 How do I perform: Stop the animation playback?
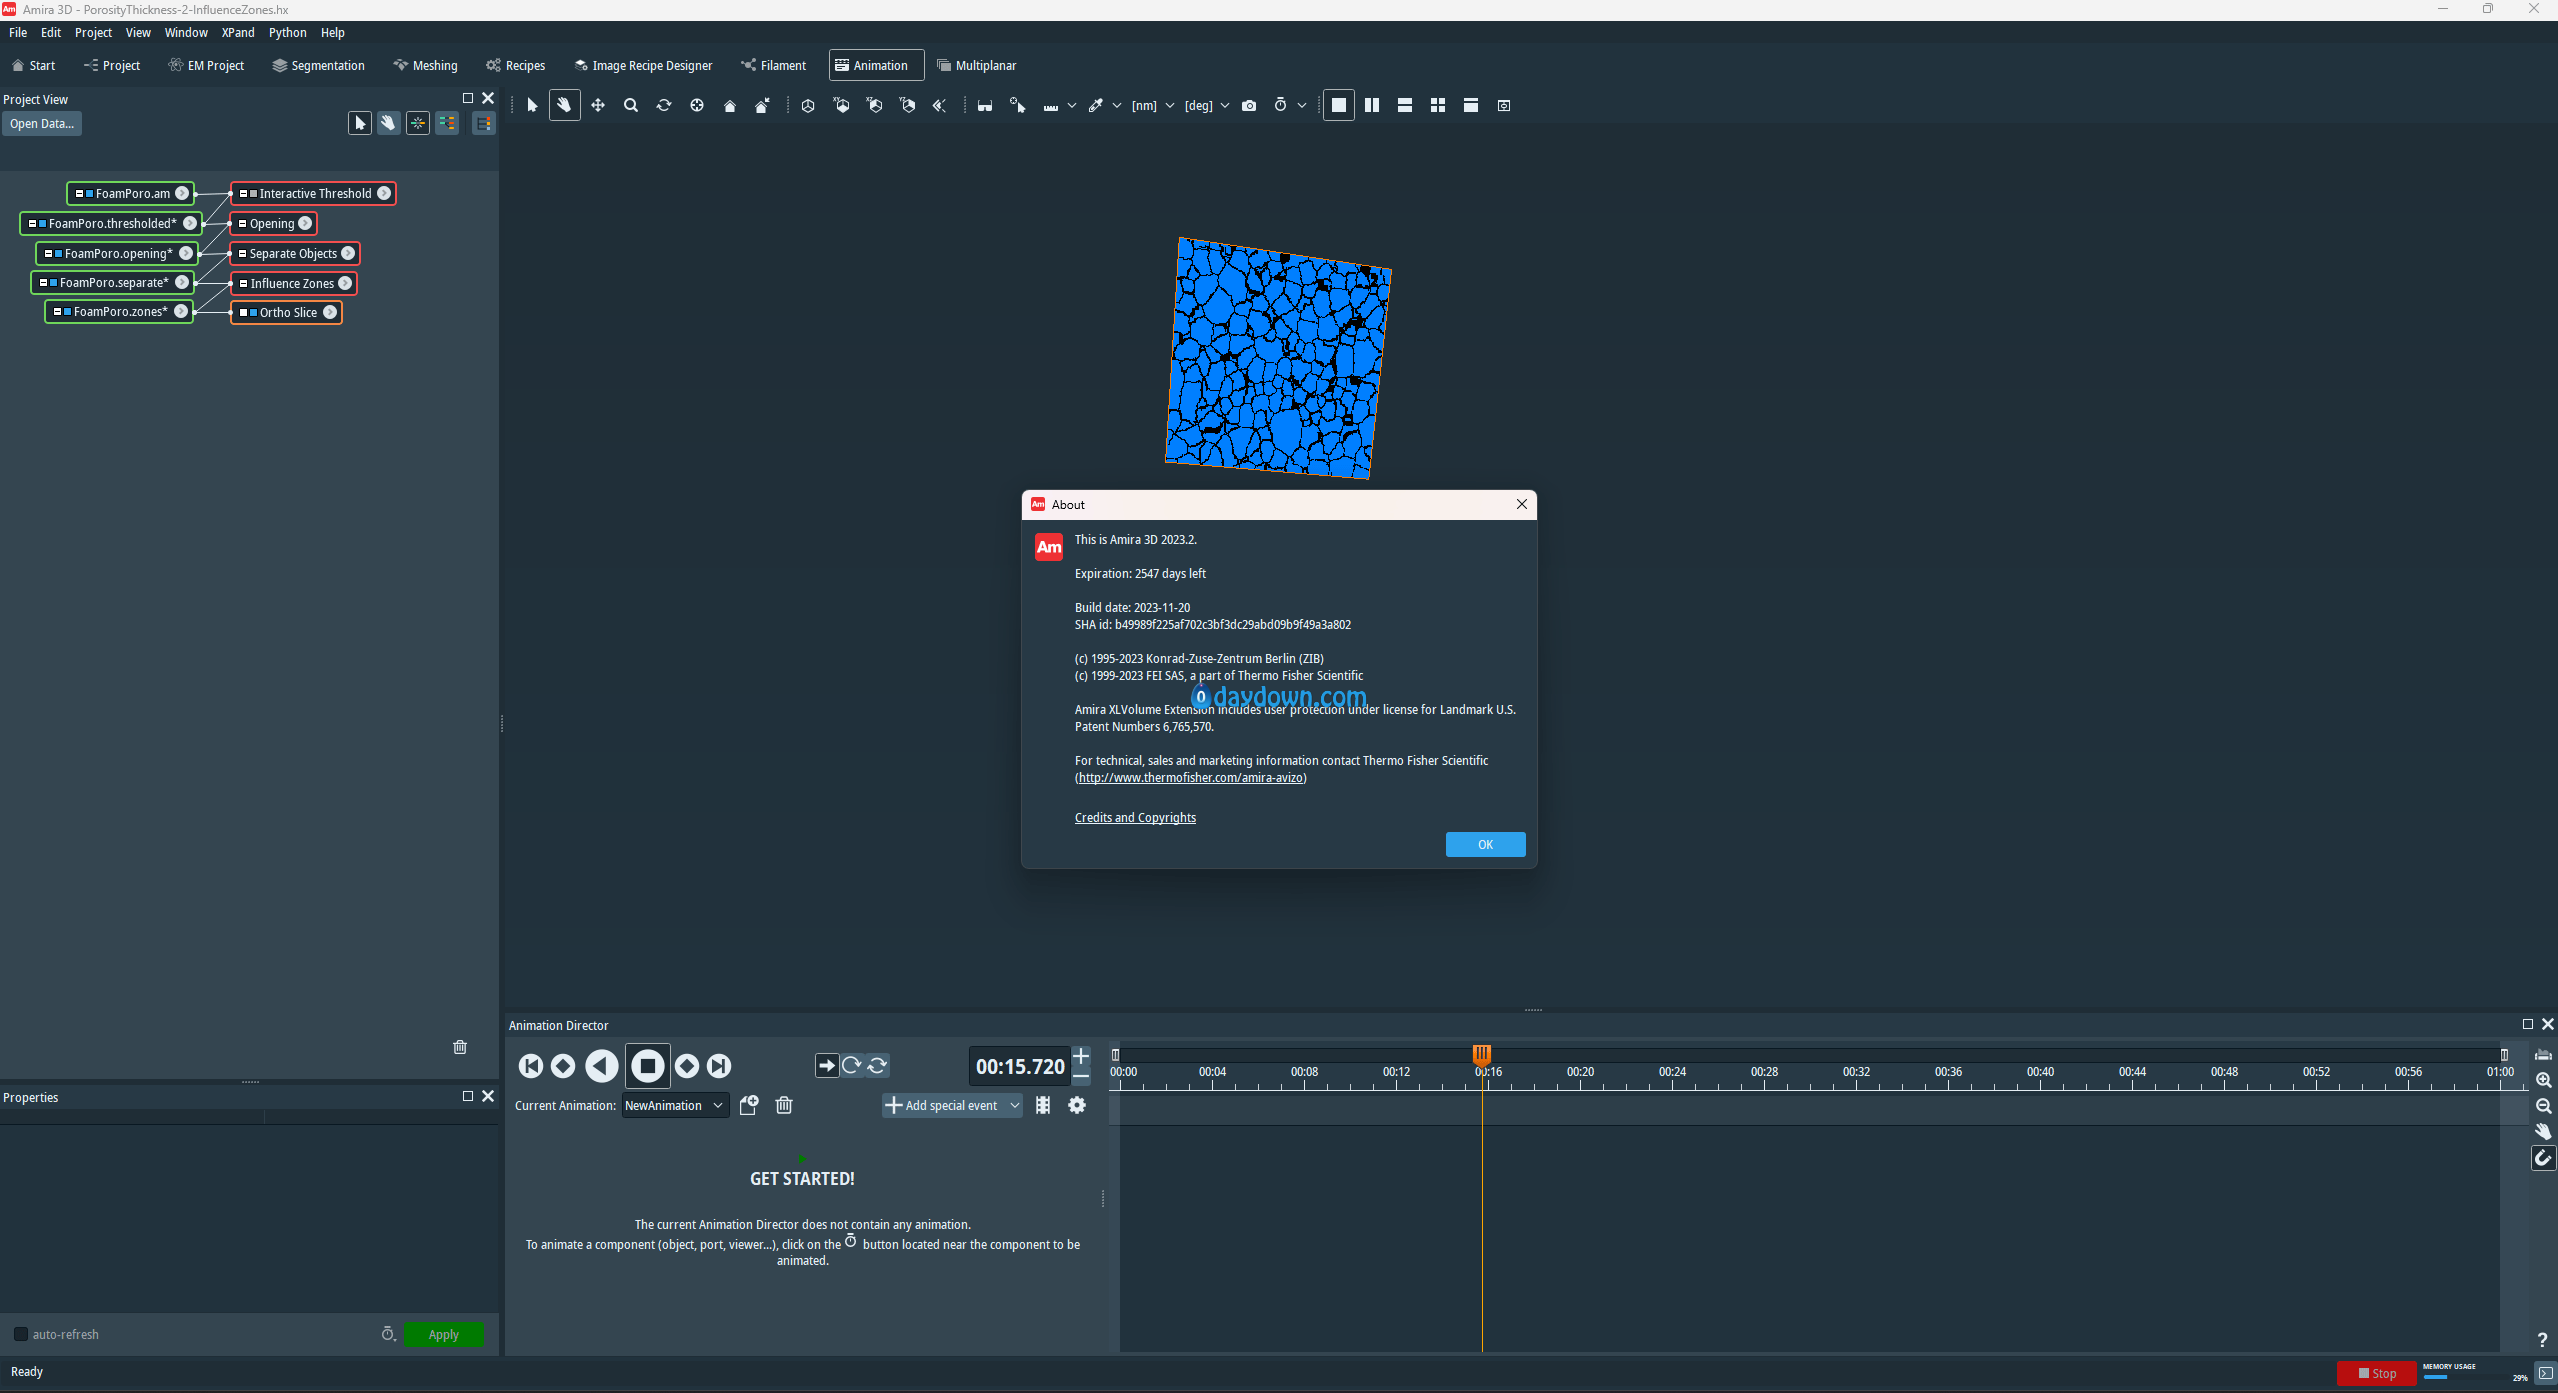(x=648, y=1066)
